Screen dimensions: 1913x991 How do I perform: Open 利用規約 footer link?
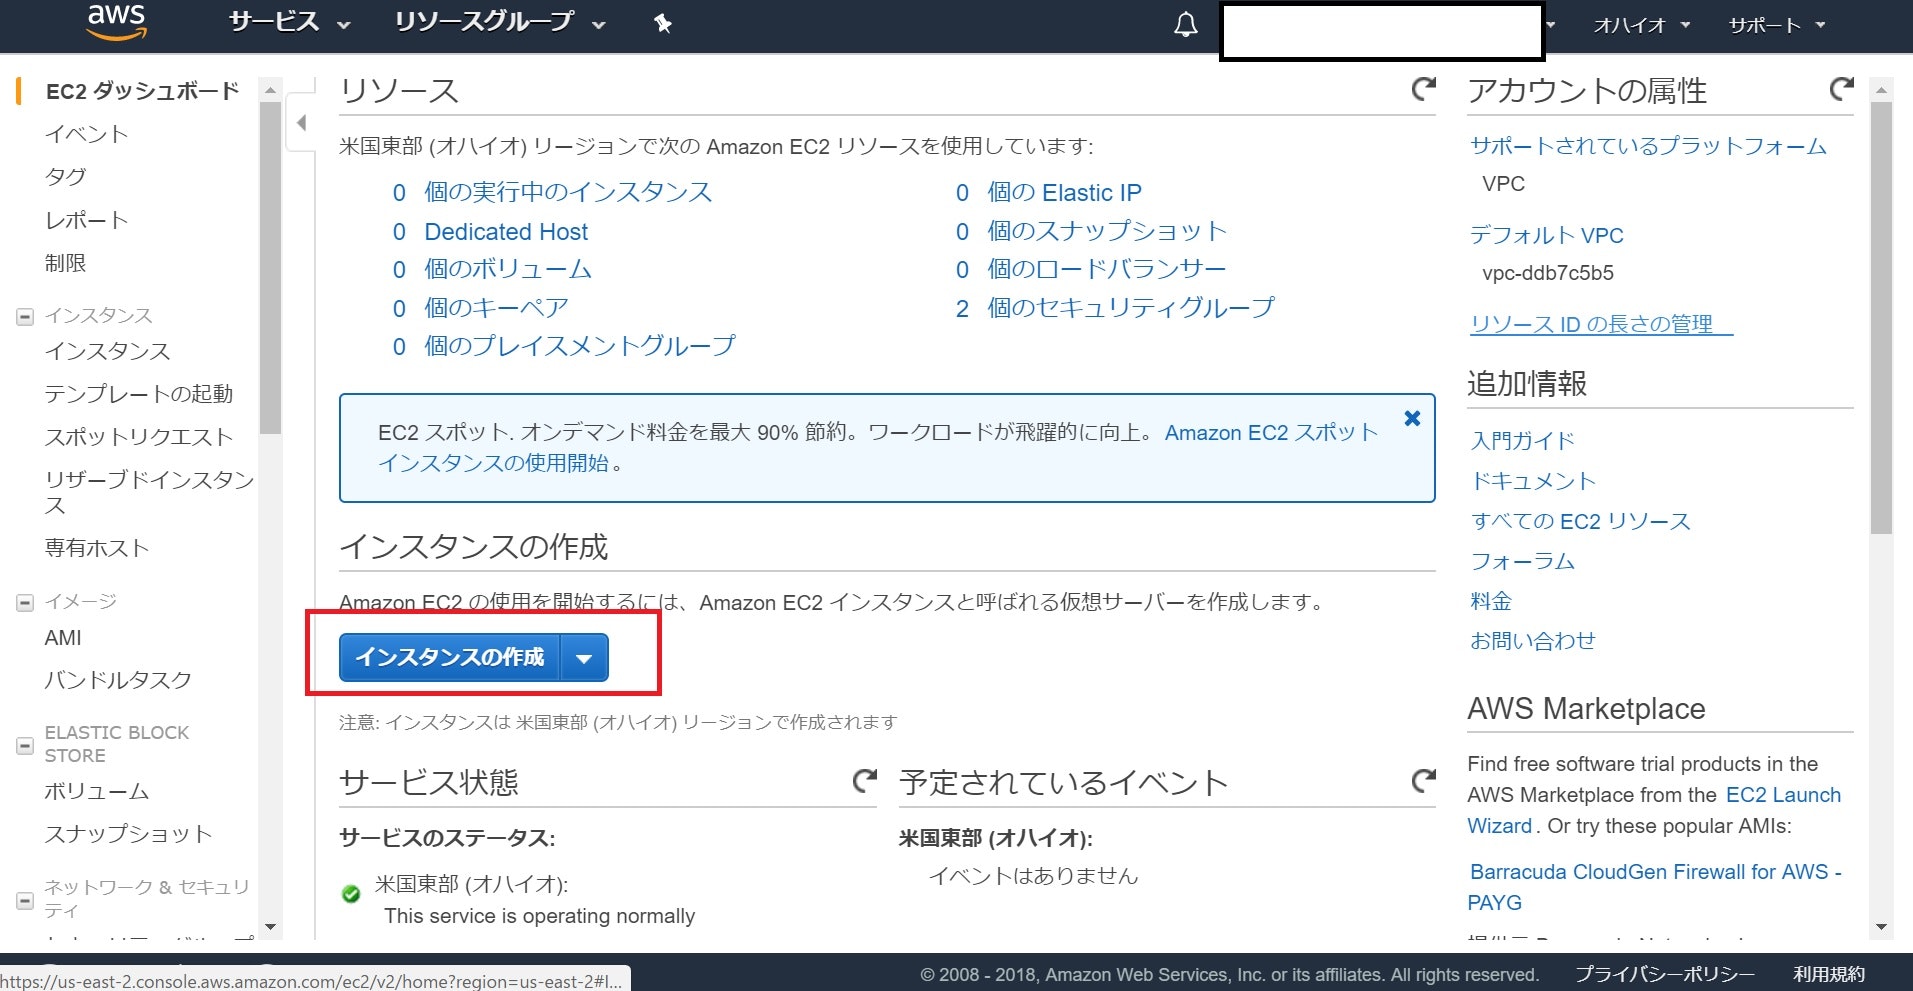click(1829, 974)
